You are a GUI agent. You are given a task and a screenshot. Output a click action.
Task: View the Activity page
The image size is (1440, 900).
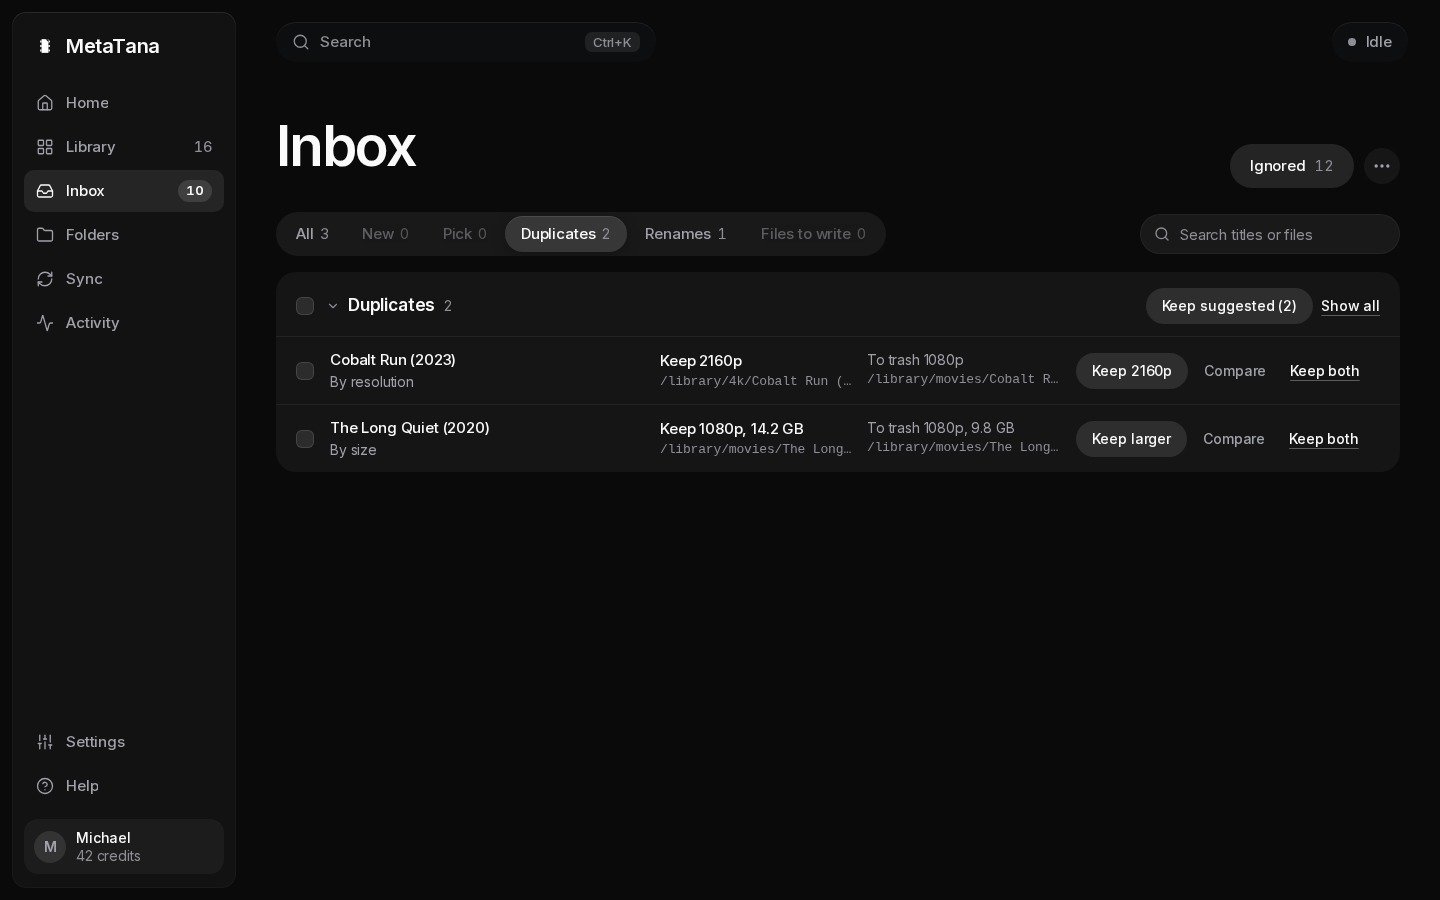tap(124, 323)
